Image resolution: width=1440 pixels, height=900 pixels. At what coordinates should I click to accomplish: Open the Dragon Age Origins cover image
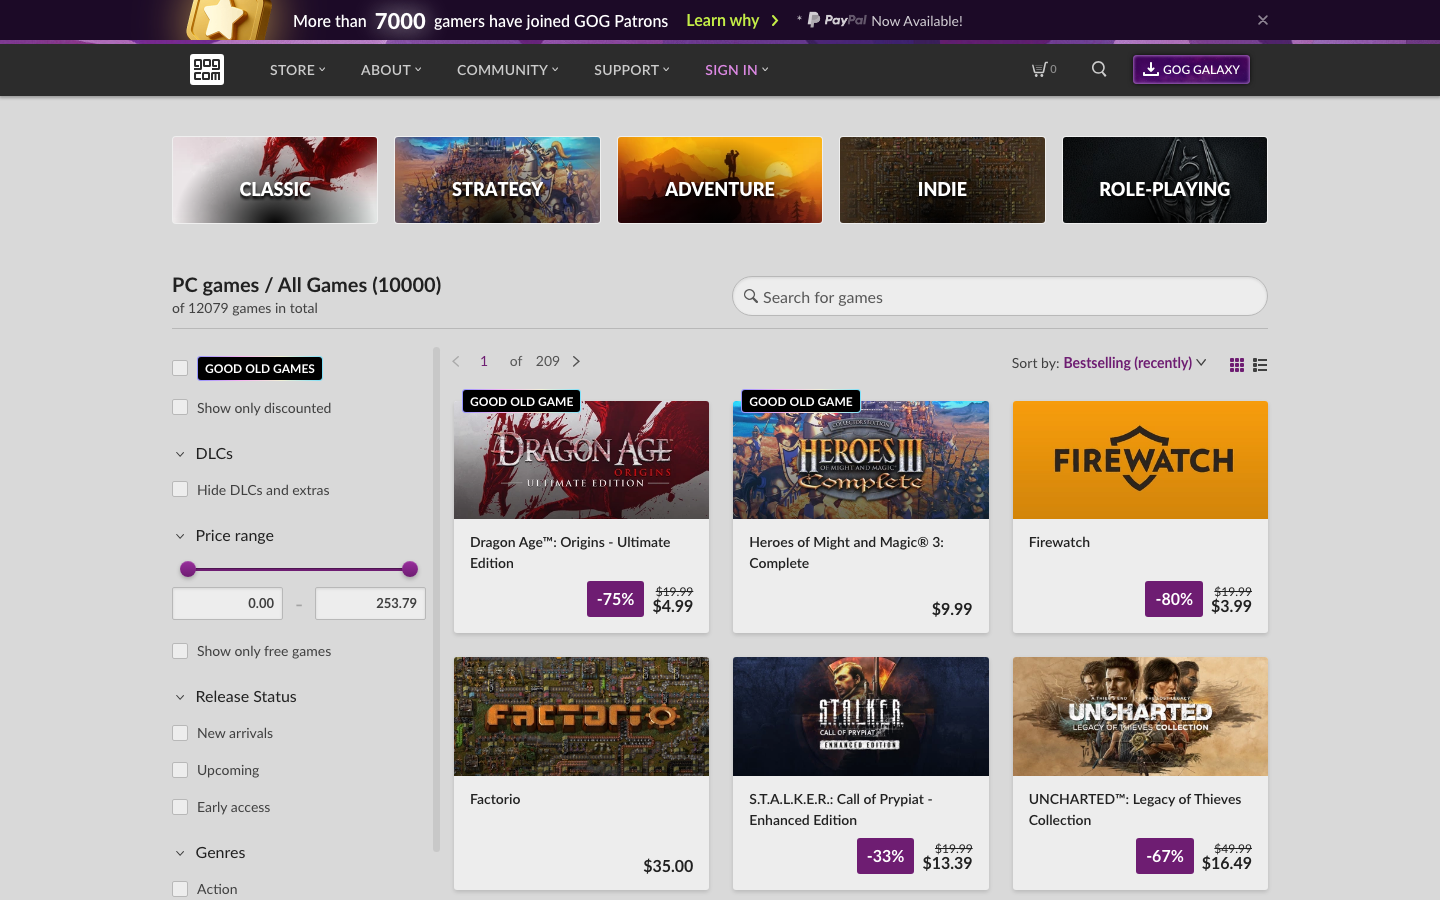coord(581,460)
